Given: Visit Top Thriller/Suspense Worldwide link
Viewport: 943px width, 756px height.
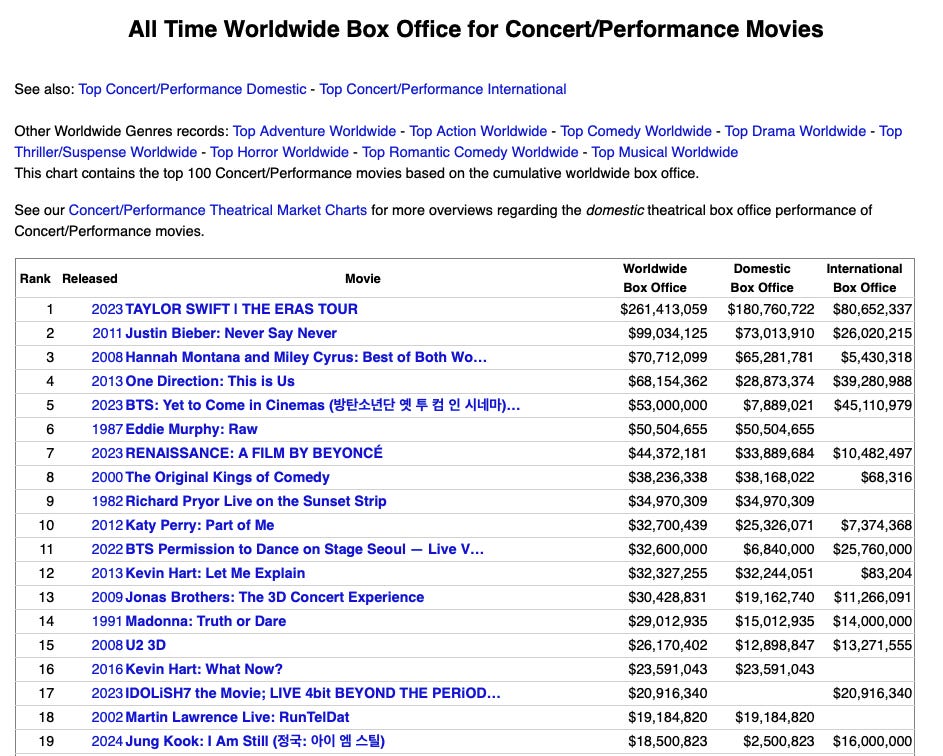Looking at the screenshot, I should click(106, 152).
